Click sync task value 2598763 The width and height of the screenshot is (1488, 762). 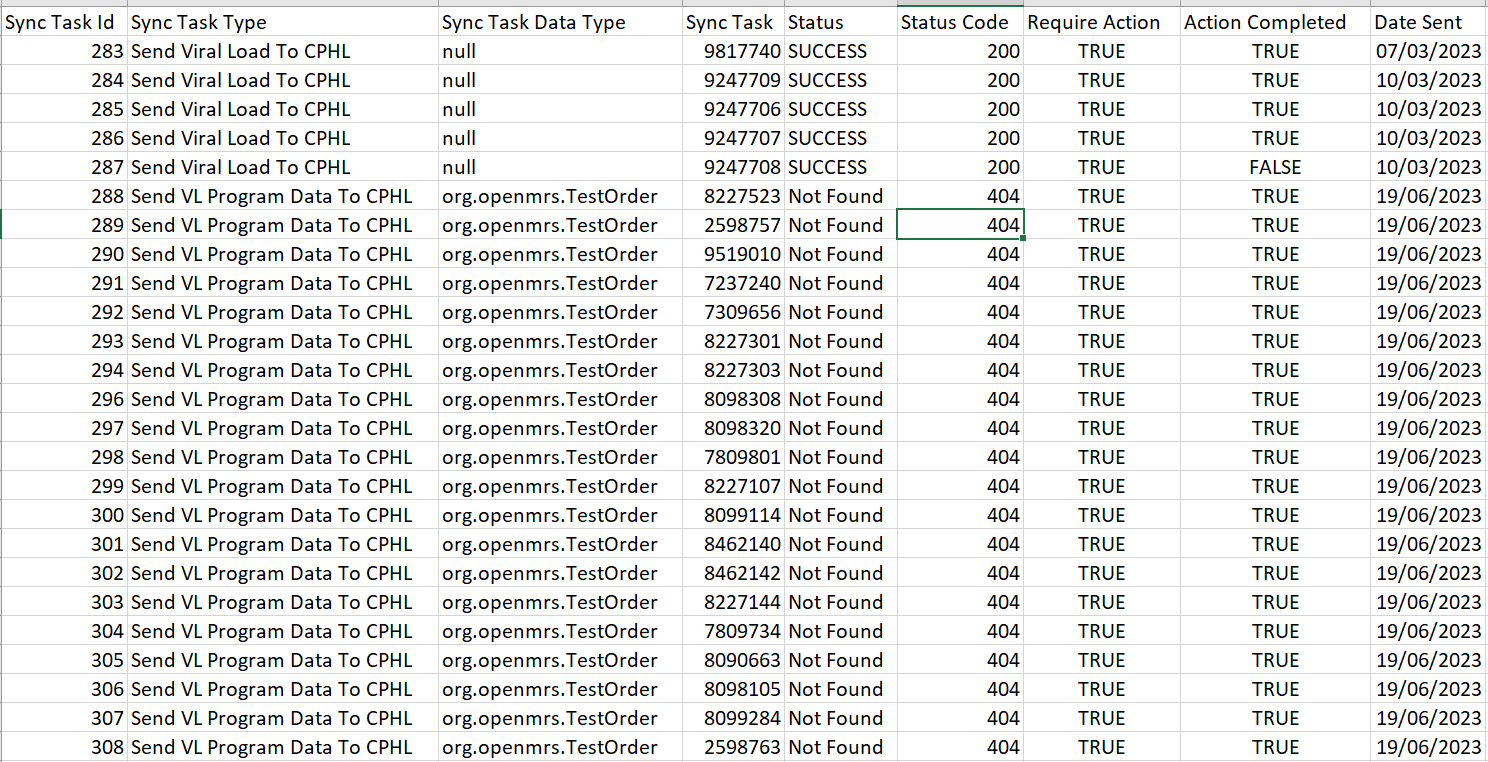[733, 747]
